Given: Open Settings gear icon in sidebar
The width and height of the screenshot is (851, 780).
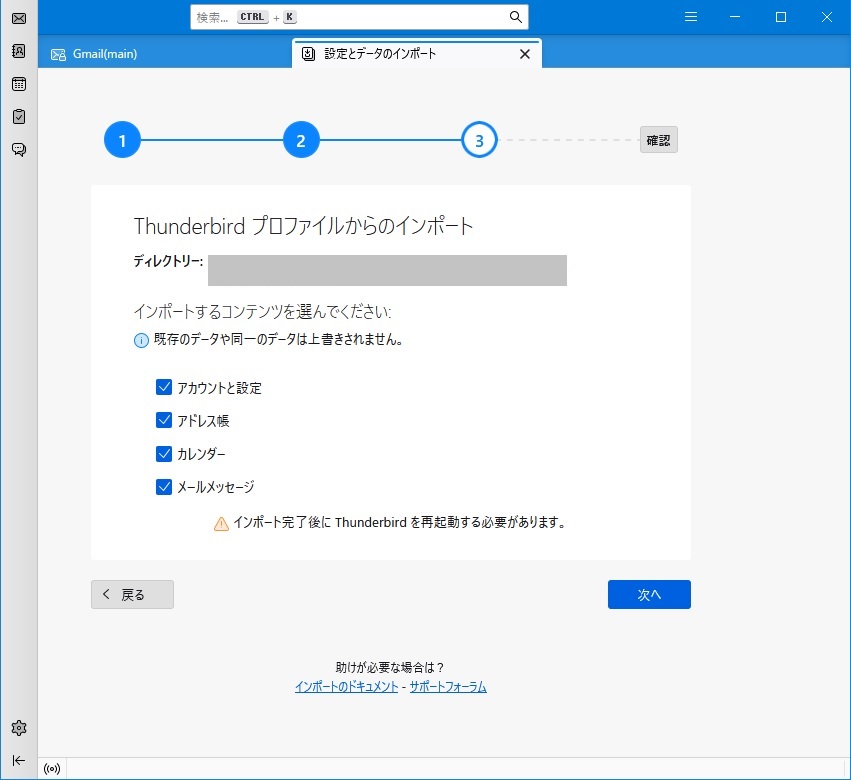Looking at the screenshot, I should click(x=18, y=727).
